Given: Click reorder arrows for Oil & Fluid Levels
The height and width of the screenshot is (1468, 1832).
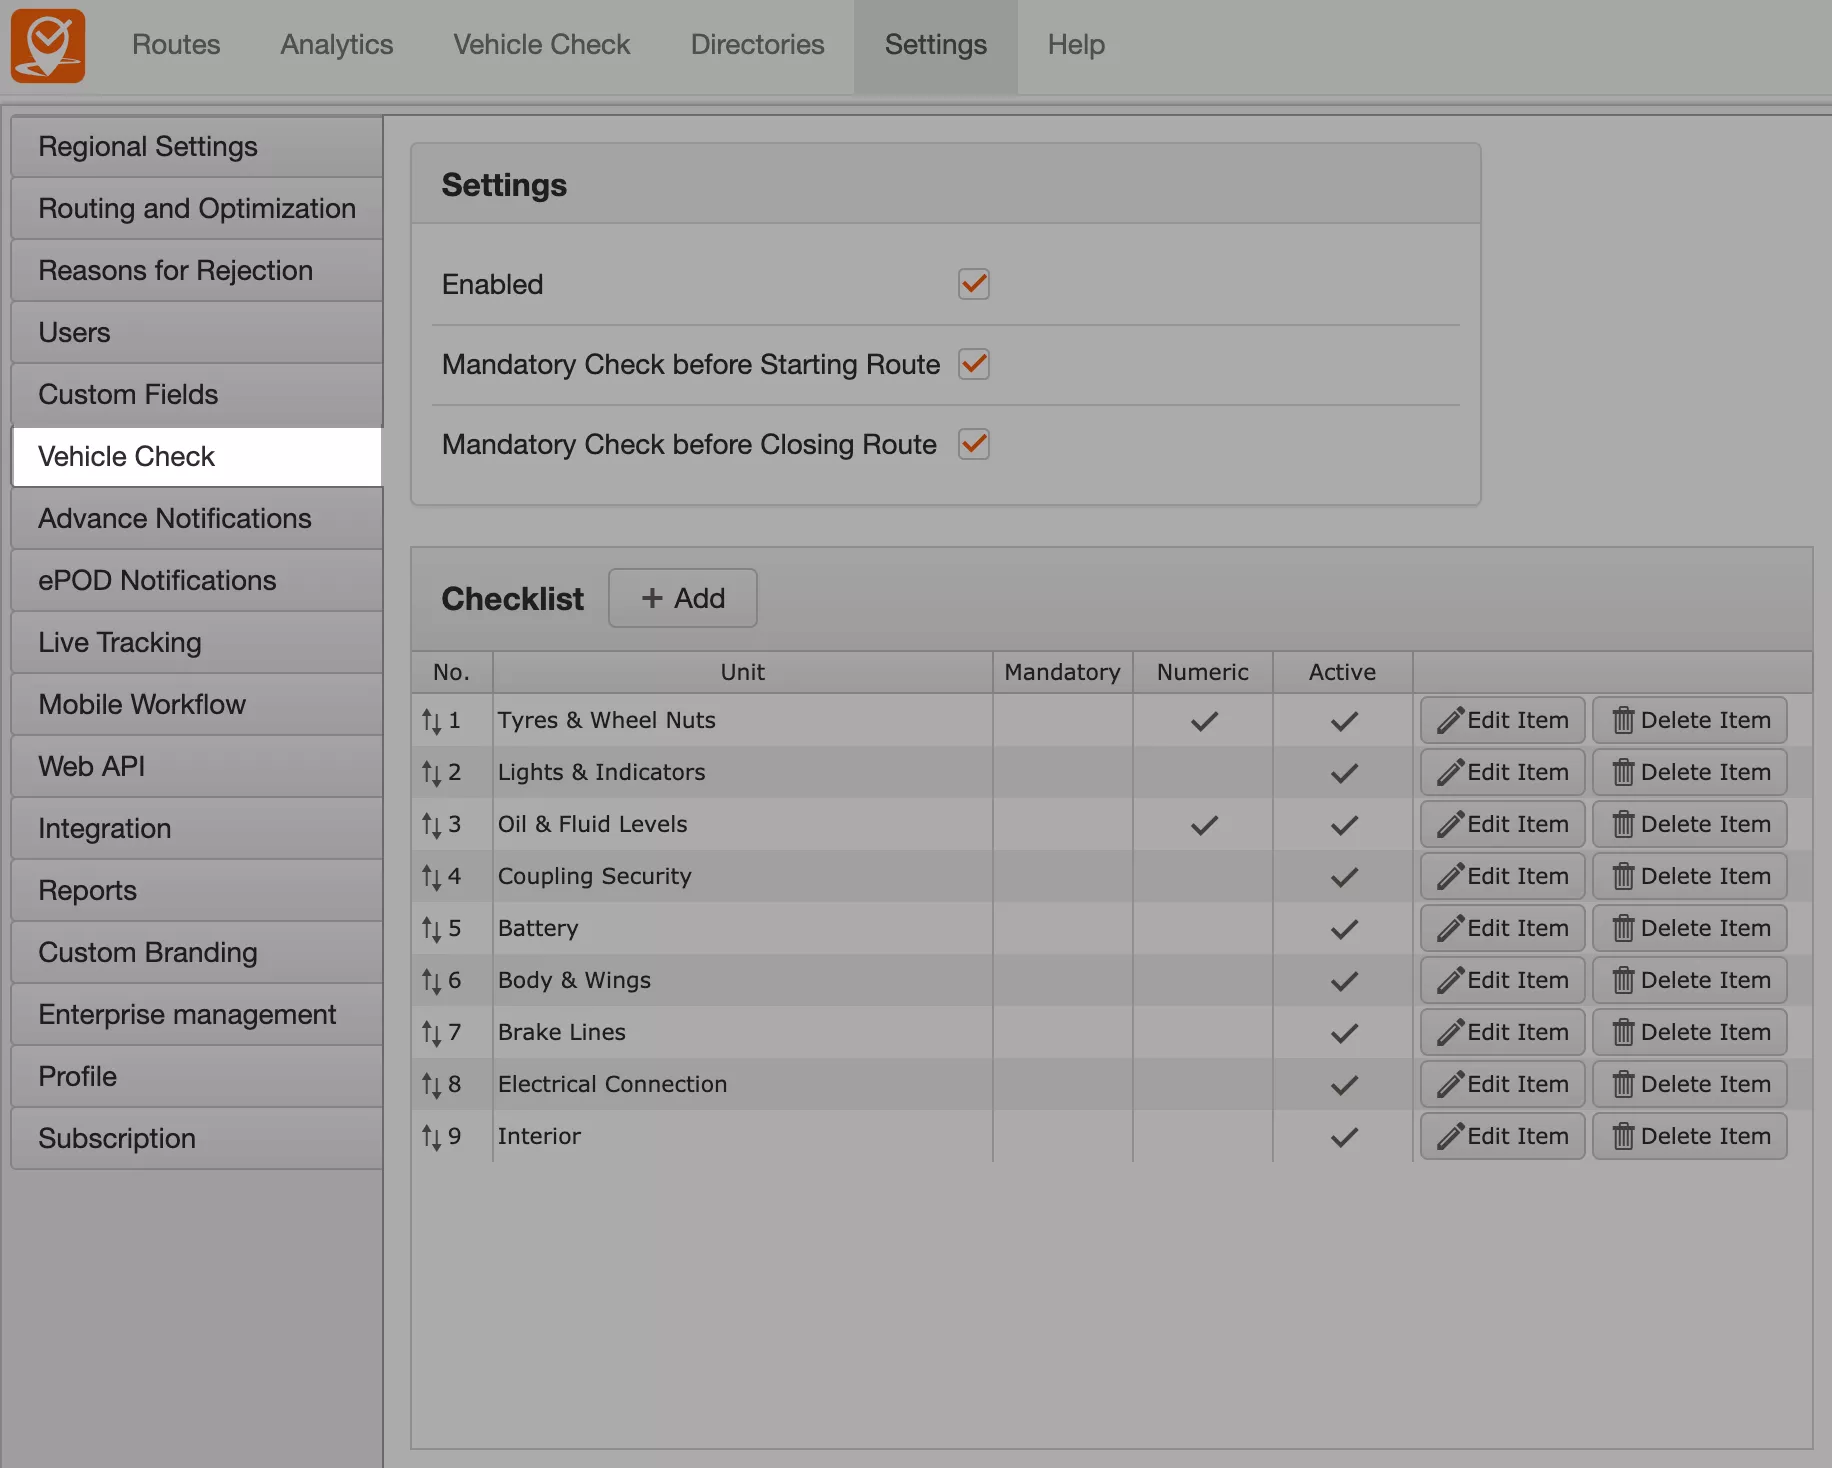Looking at the screenshot, I should [431, 825].
